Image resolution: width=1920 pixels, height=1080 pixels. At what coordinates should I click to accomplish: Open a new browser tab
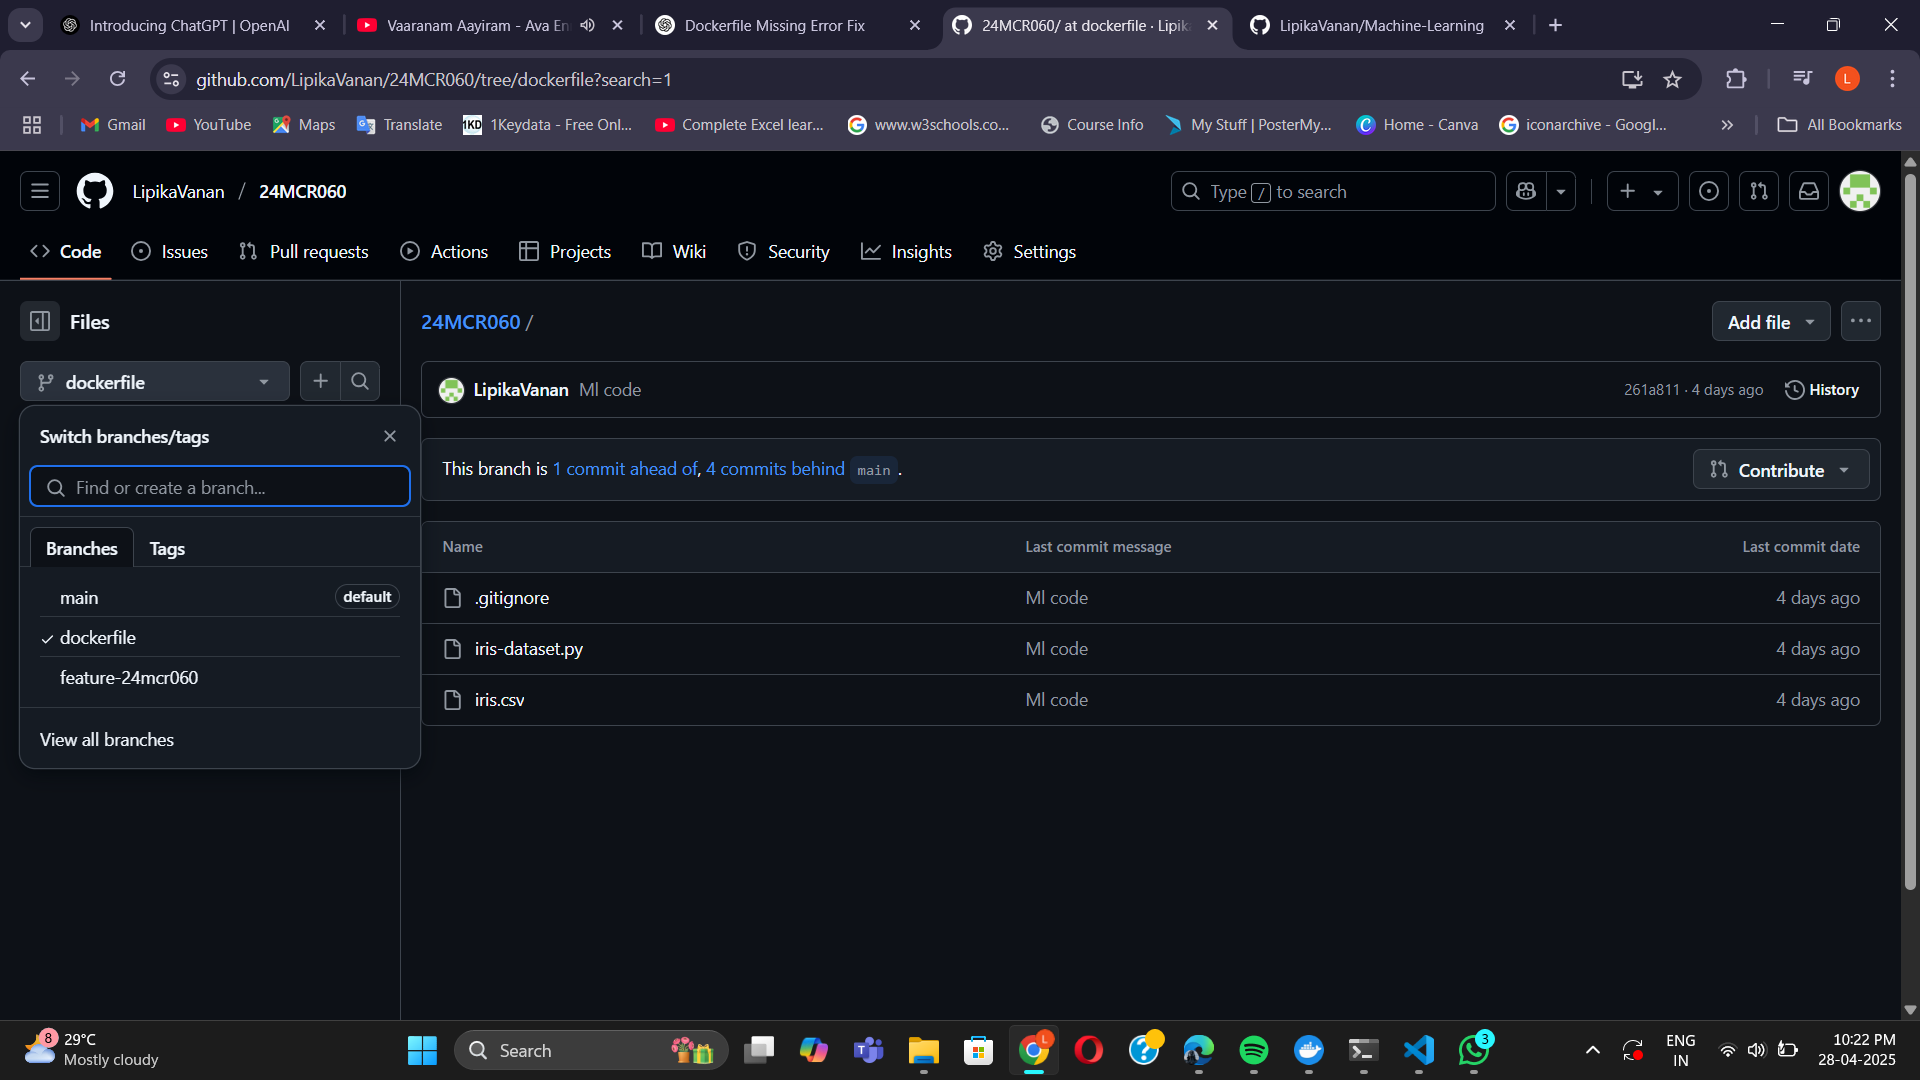[1555, 25]
